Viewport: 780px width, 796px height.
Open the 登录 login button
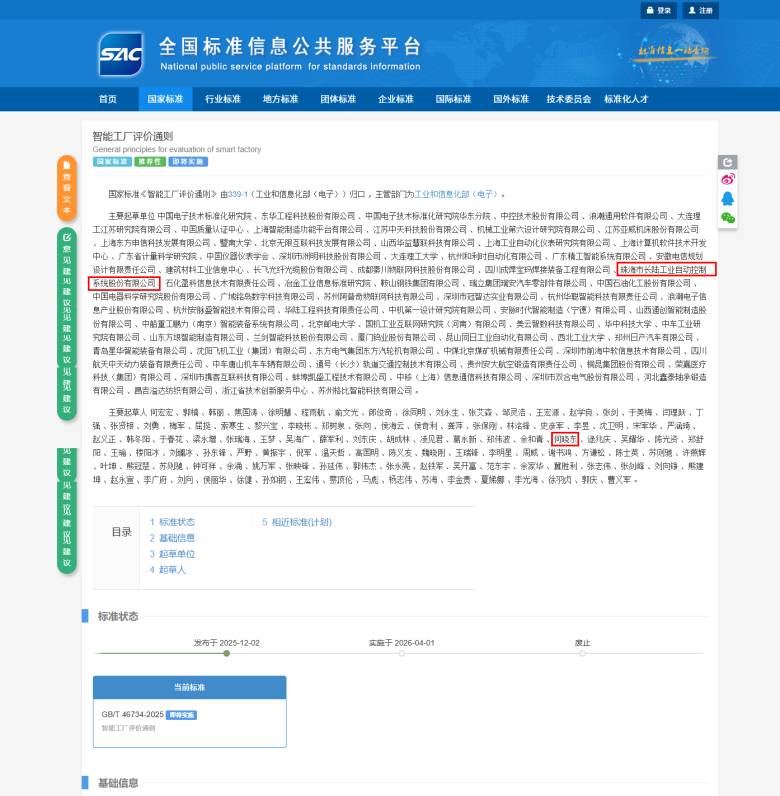[658, 10]
